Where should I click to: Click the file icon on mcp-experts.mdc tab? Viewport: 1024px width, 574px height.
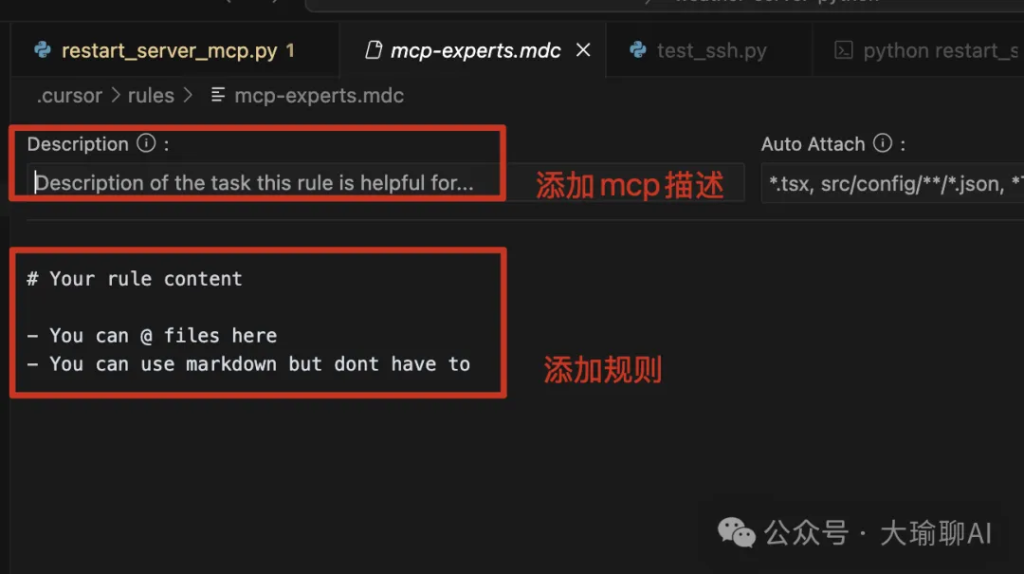373,50
